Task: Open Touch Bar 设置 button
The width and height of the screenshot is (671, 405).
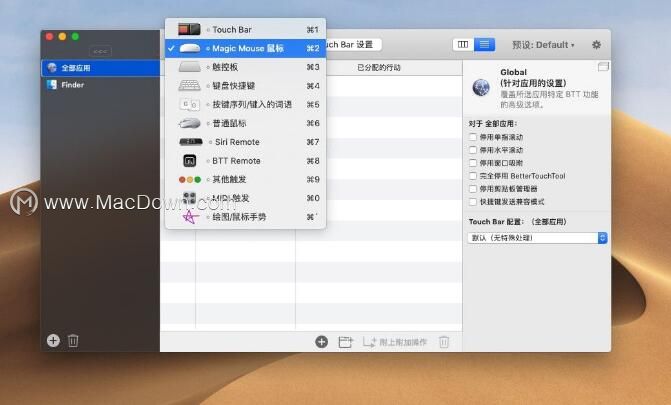Action: (x=353, y=45)
